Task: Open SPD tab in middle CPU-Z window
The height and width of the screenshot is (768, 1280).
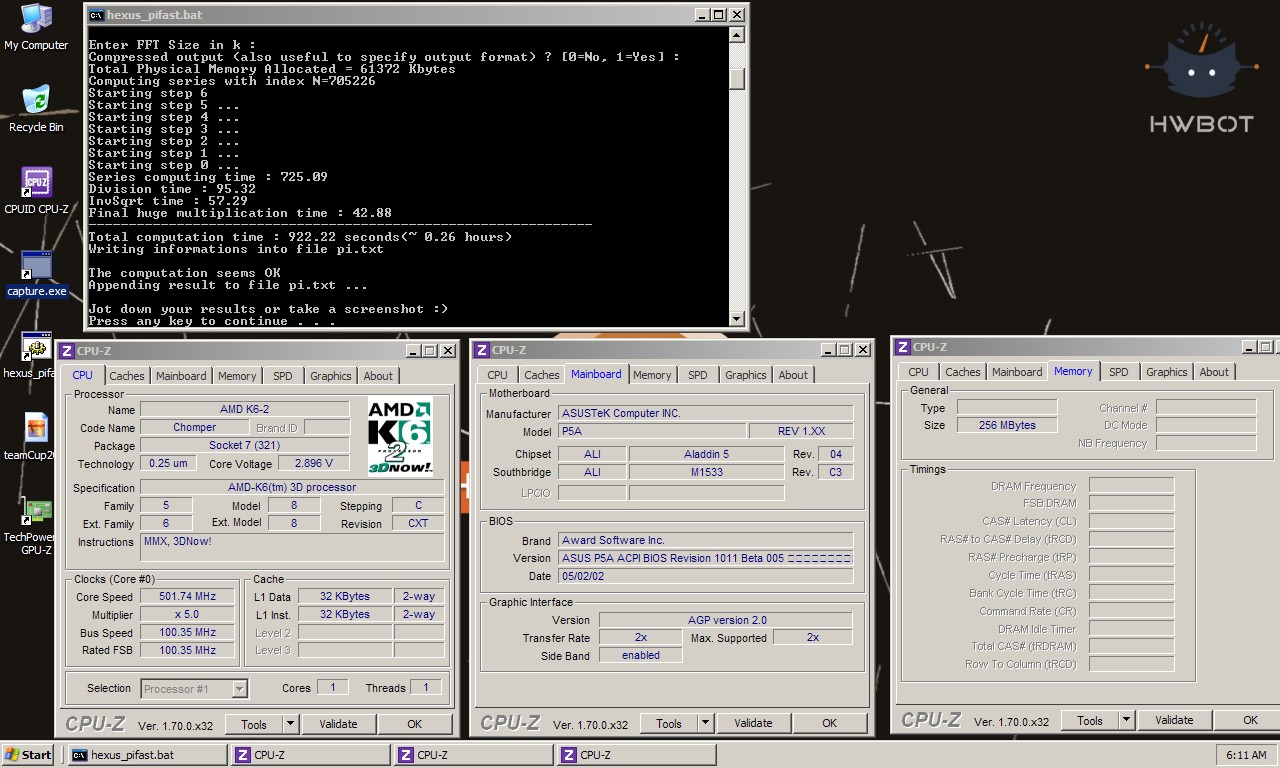Action: pos(698,375)
